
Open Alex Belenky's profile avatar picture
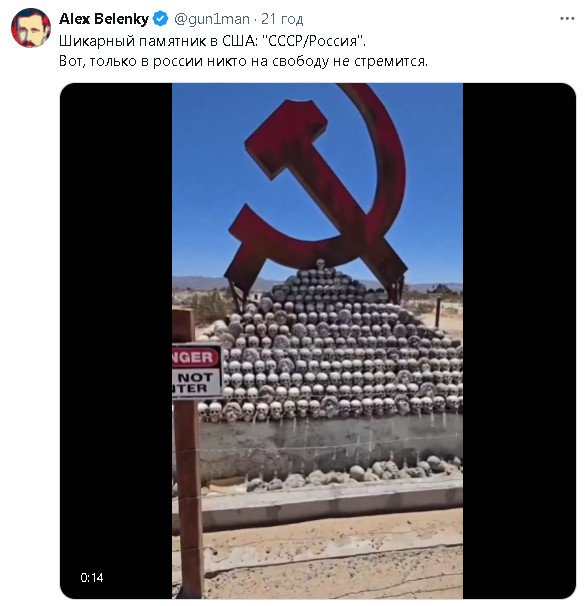pos(31,28)
